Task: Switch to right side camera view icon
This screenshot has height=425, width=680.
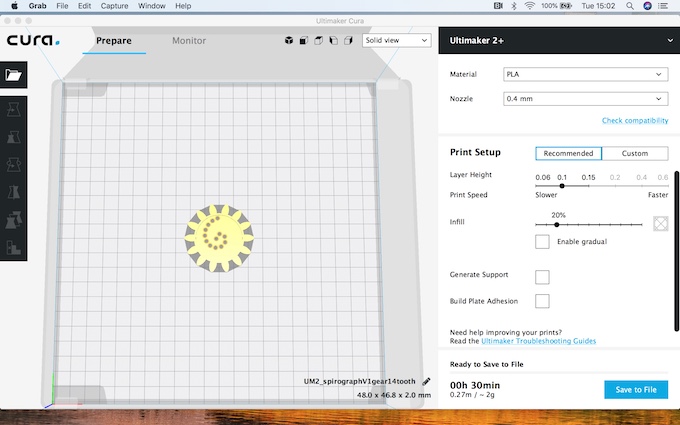Action: [x=348, y=40]
